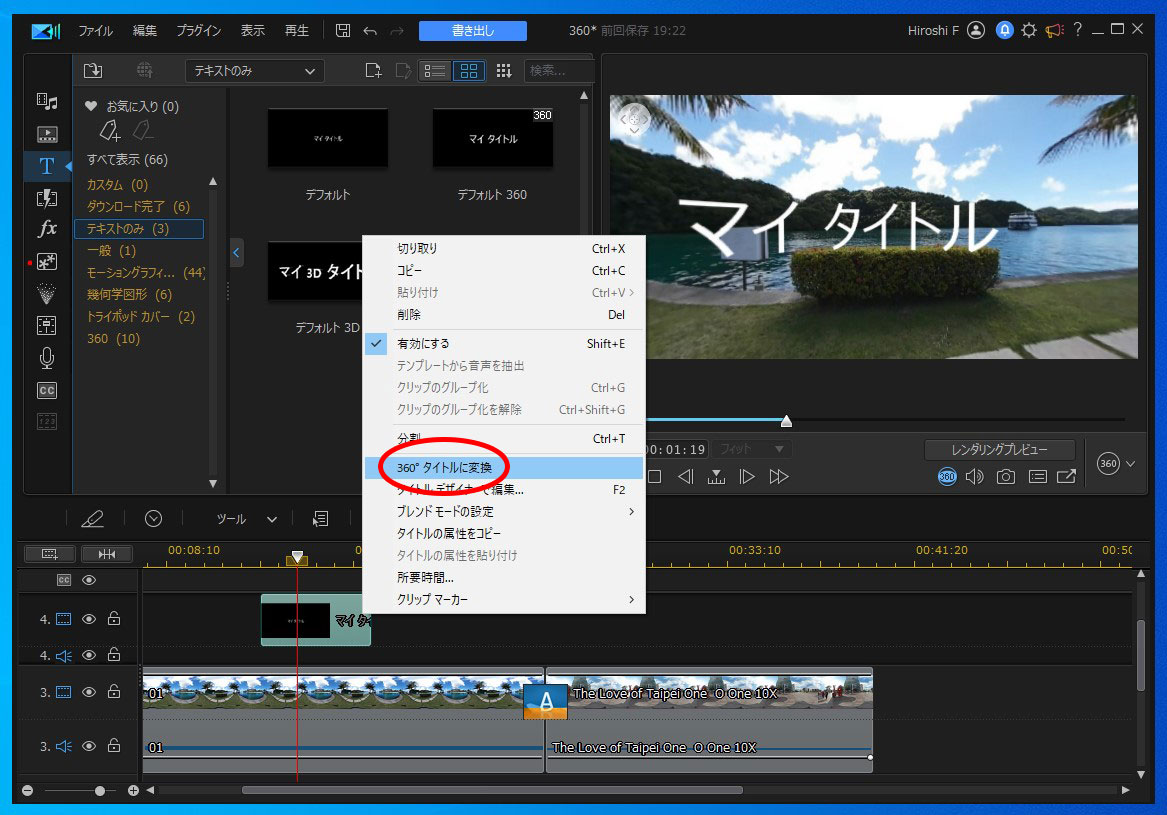Open the Title room (T icon)
1167x815 pixels.
pos(47,166)
